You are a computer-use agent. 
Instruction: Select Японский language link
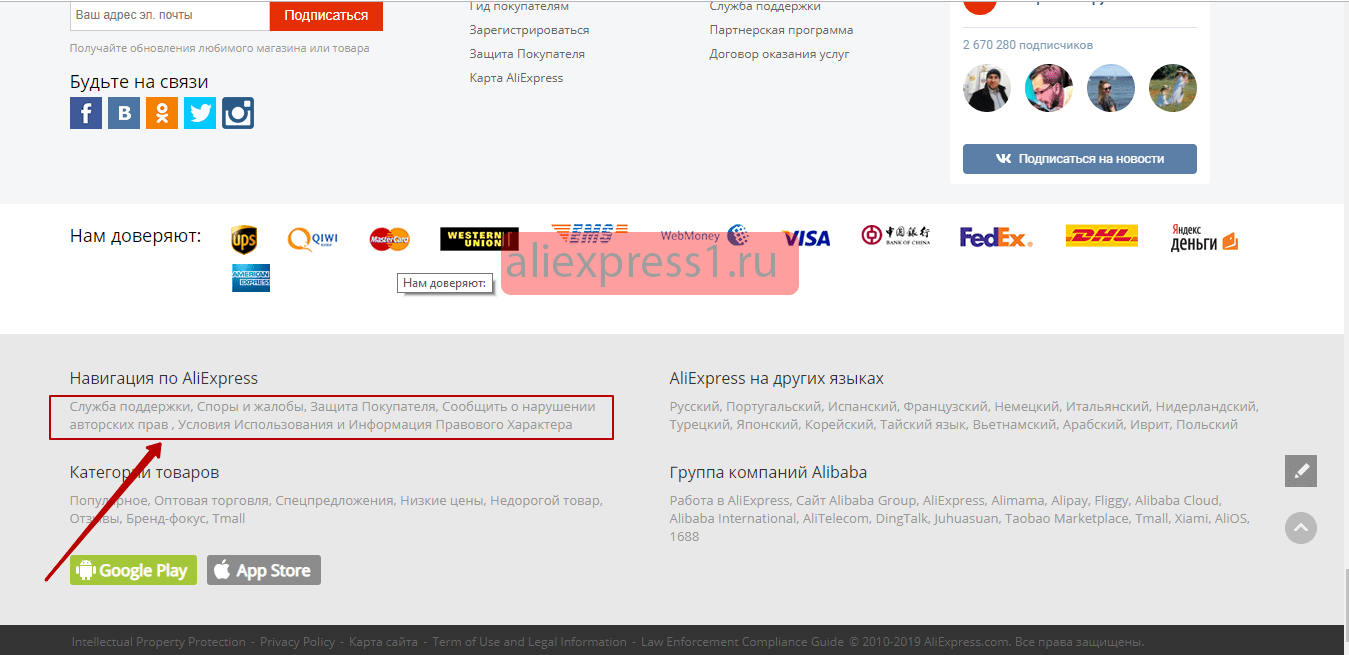click(769, 424)
